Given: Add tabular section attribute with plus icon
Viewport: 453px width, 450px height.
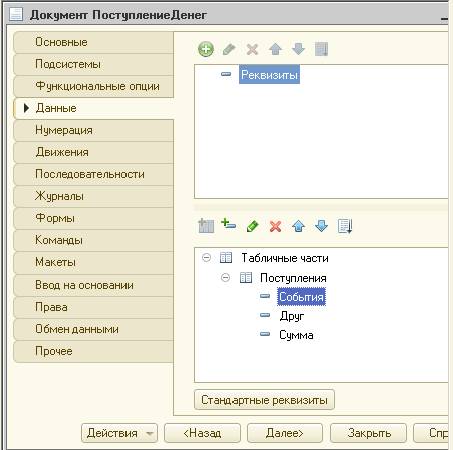Looking at the screenshot, I should [x=229, y=224].
